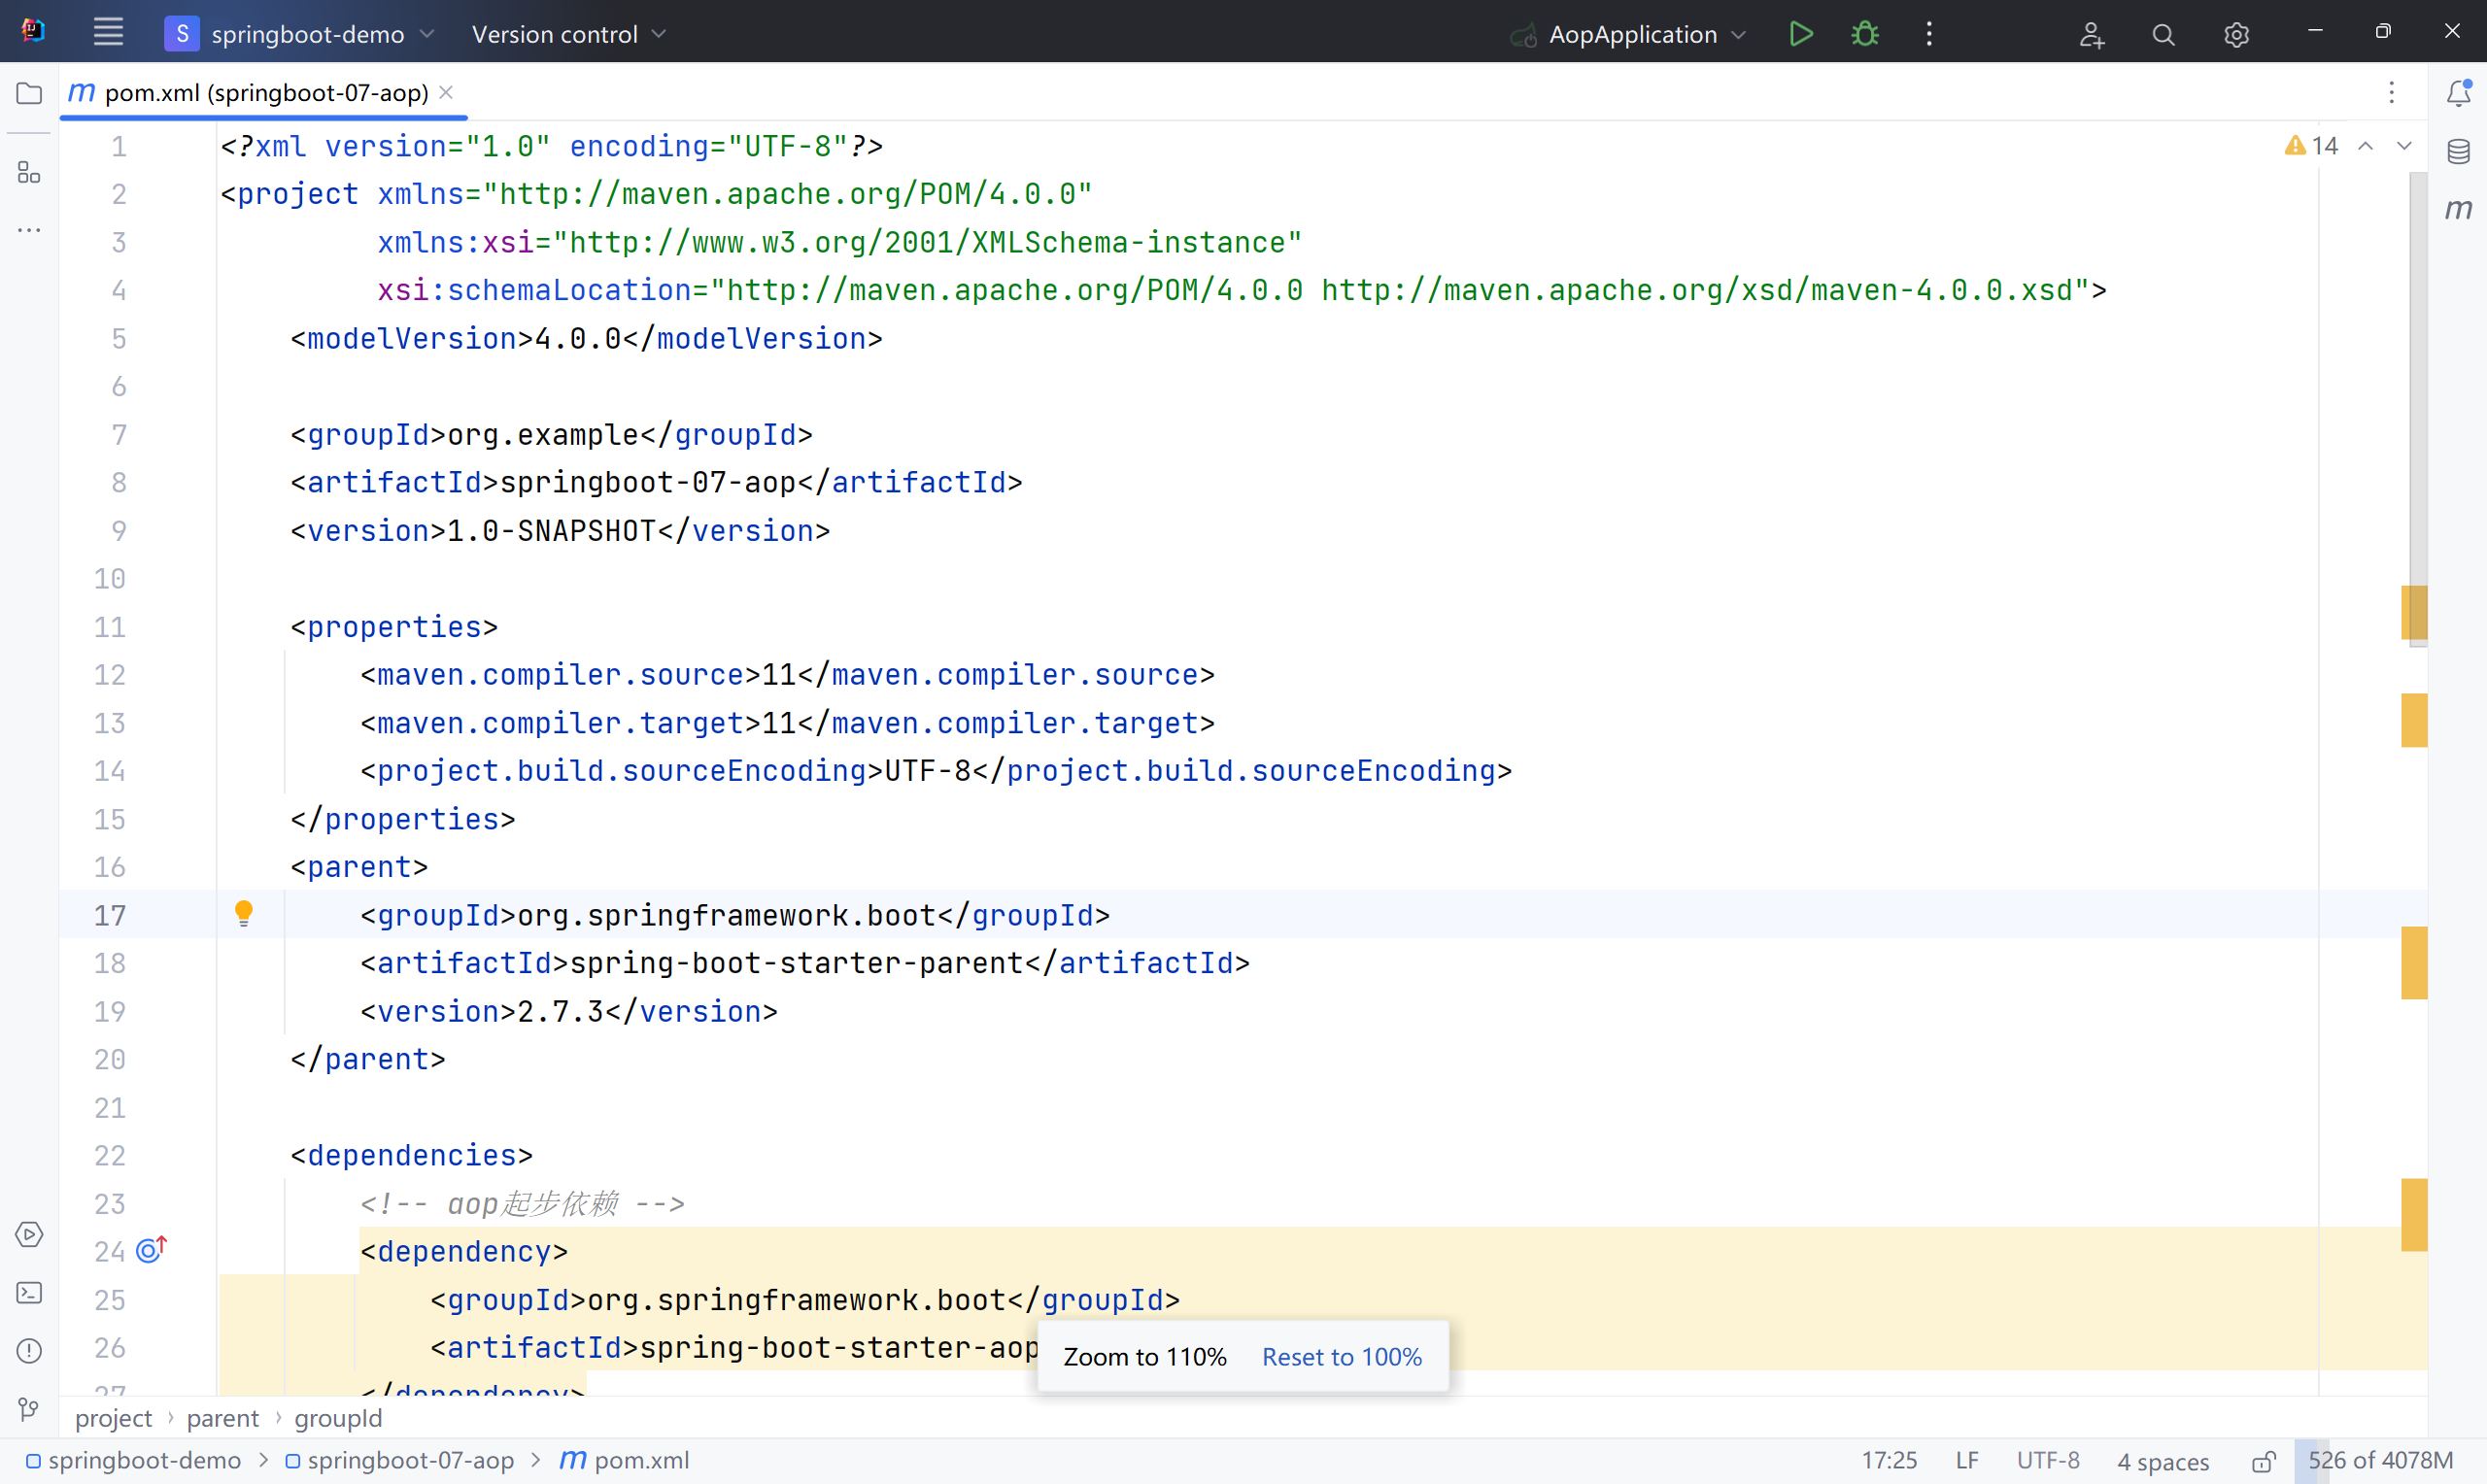Open Search Everywhere magnifier
The image size is (2487, 1484).
(x=2163, y=35)
